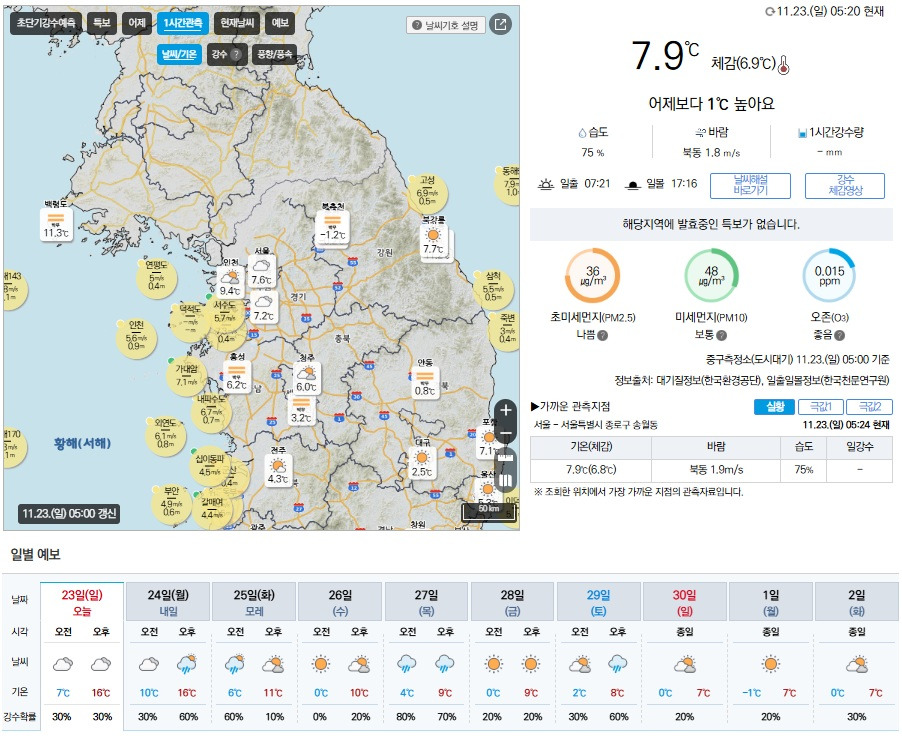The image size is (902, 738).
Task: Click help icon next to 보통
Action: click(x=721, y=335)
